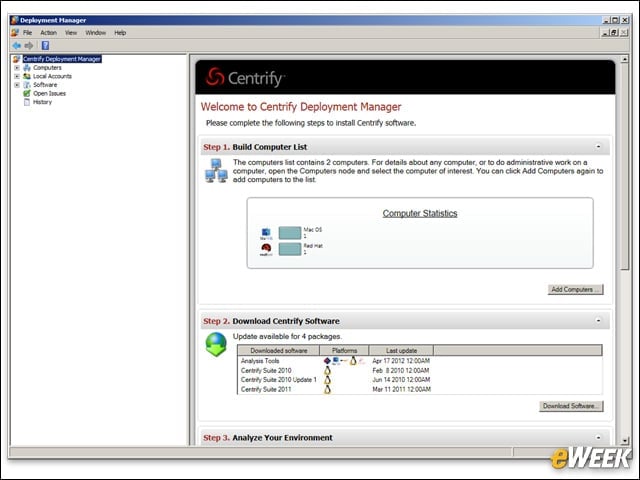This screenshot has height=480, width=640.
Task: Select the History tree item
Action: 42,102
